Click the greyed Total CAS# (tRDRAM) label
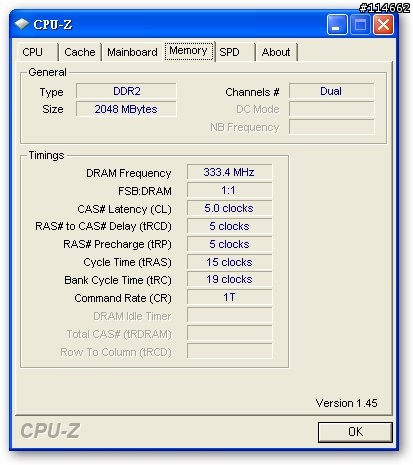Screen dimensions: 413x465 (x=119, y=334)
